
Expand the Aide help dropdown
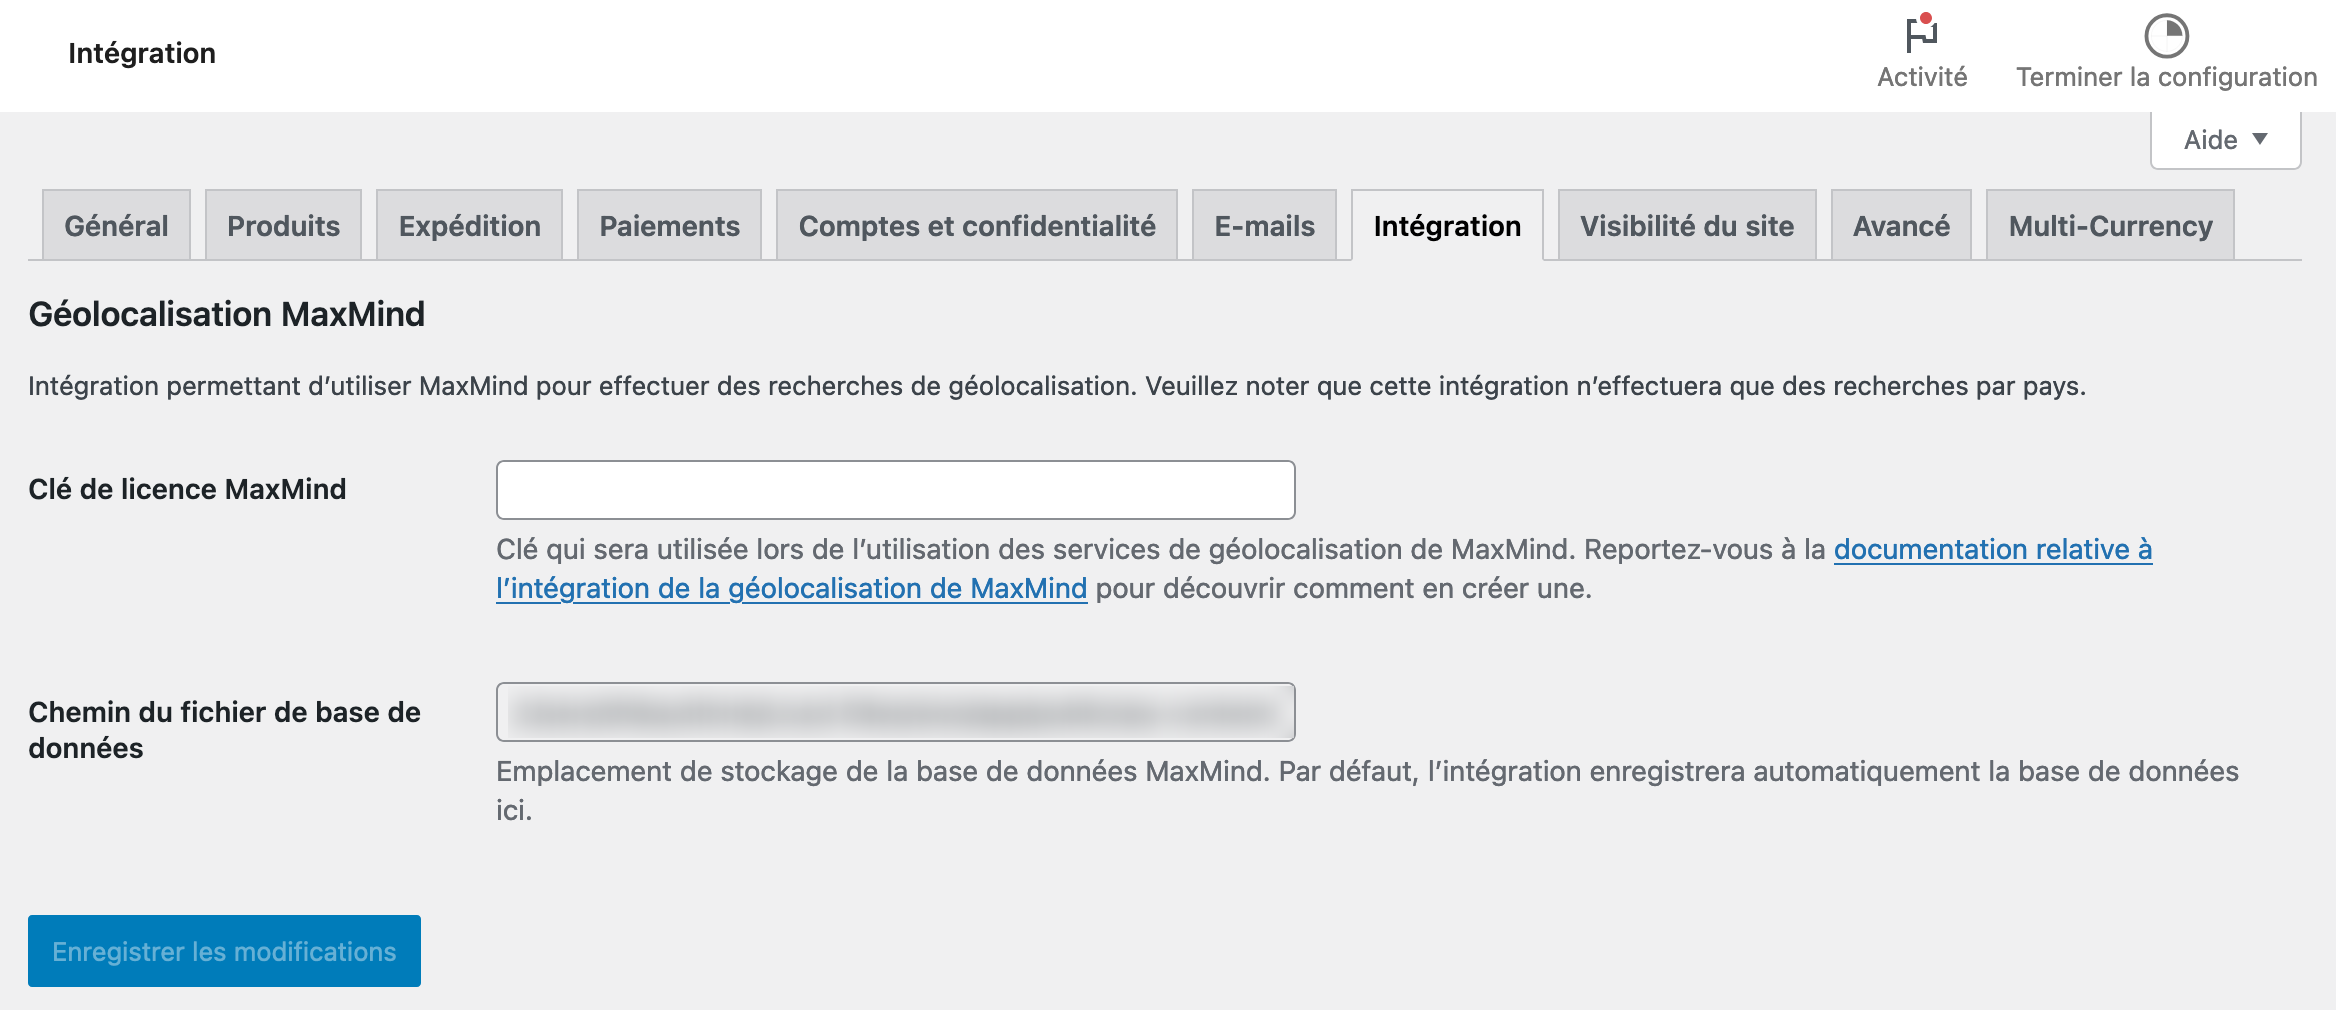pos(2225,140)
